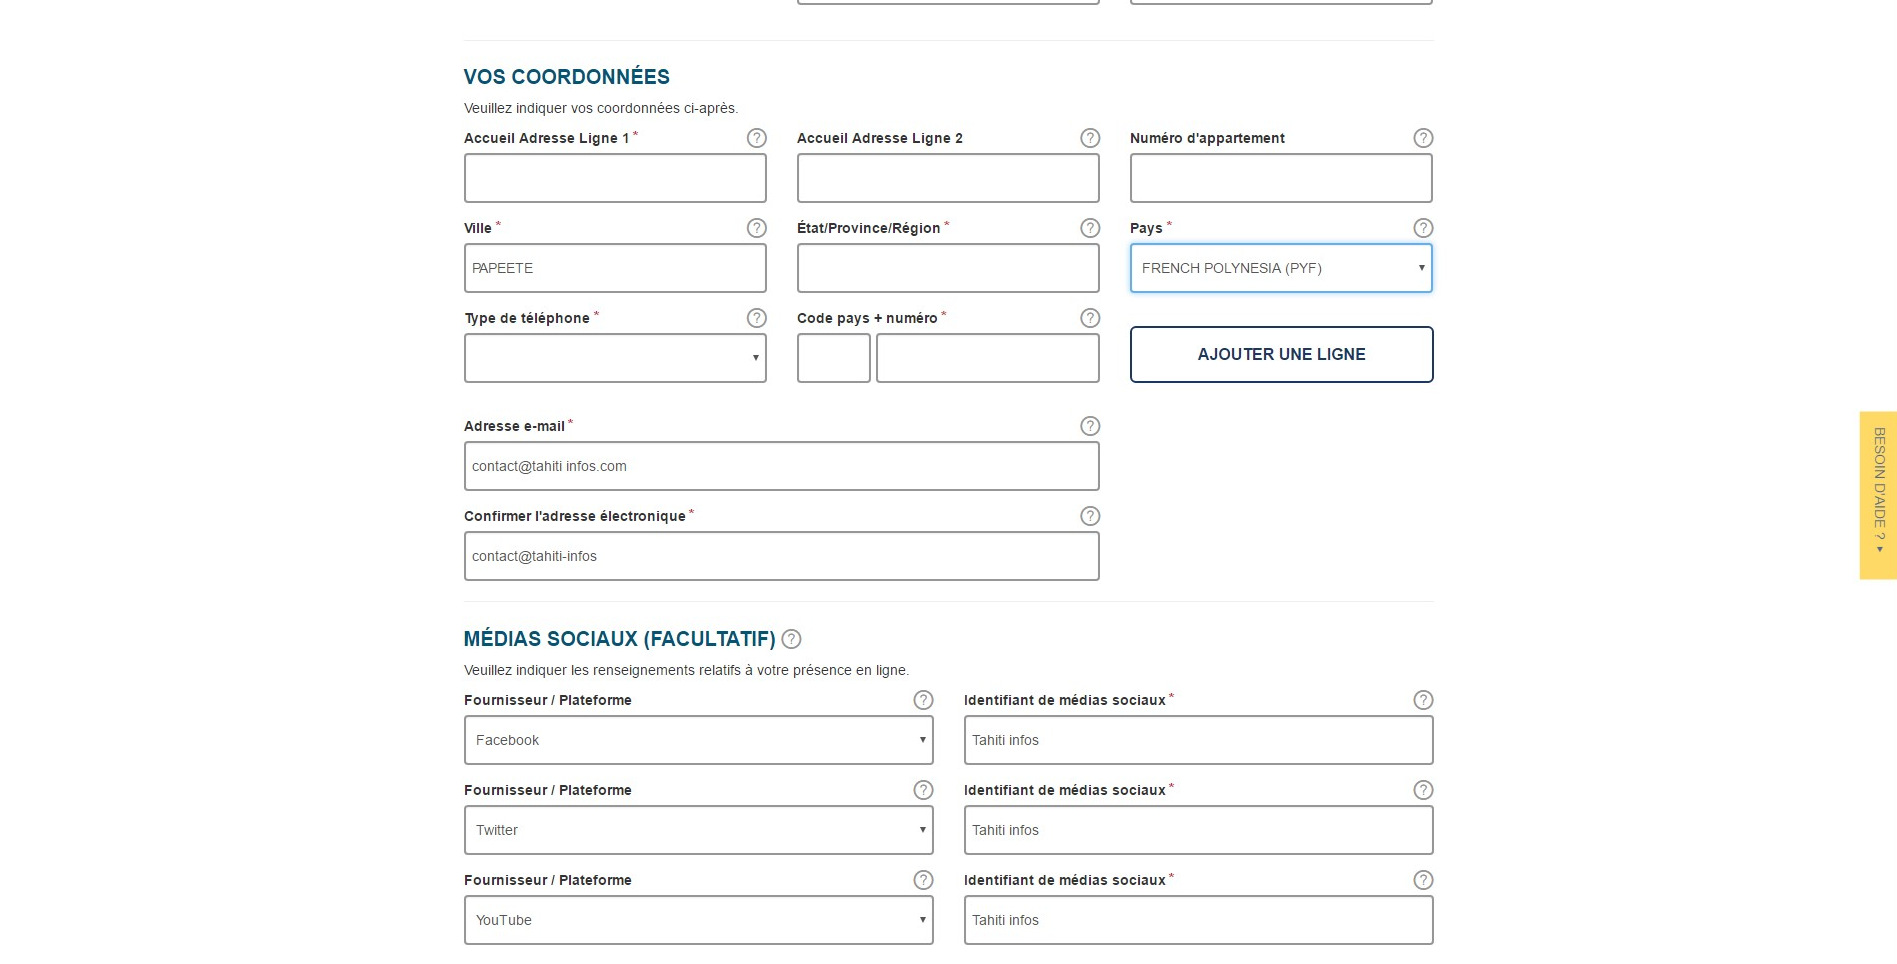Change the Twitter platform selection
Viewport: 1897px width, 964px height.
pyautogui.click(x=698, y=830)
